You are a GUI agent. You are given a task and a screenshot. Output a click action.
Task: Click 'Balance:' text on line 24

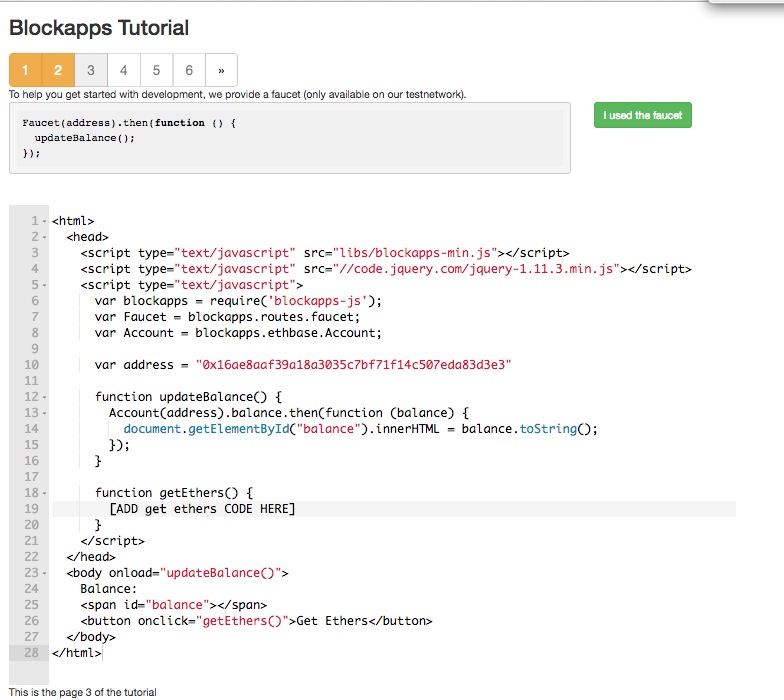pos(108,588)
